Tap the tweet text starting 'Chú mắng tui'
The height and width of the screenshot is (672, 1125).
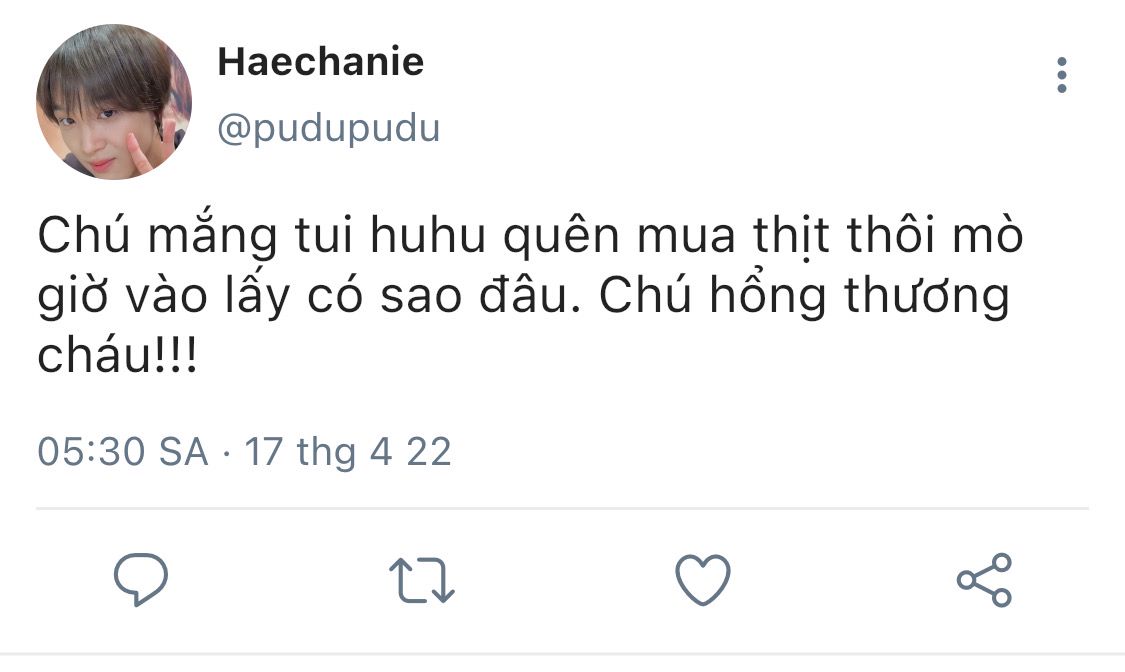tap(530, 295)
